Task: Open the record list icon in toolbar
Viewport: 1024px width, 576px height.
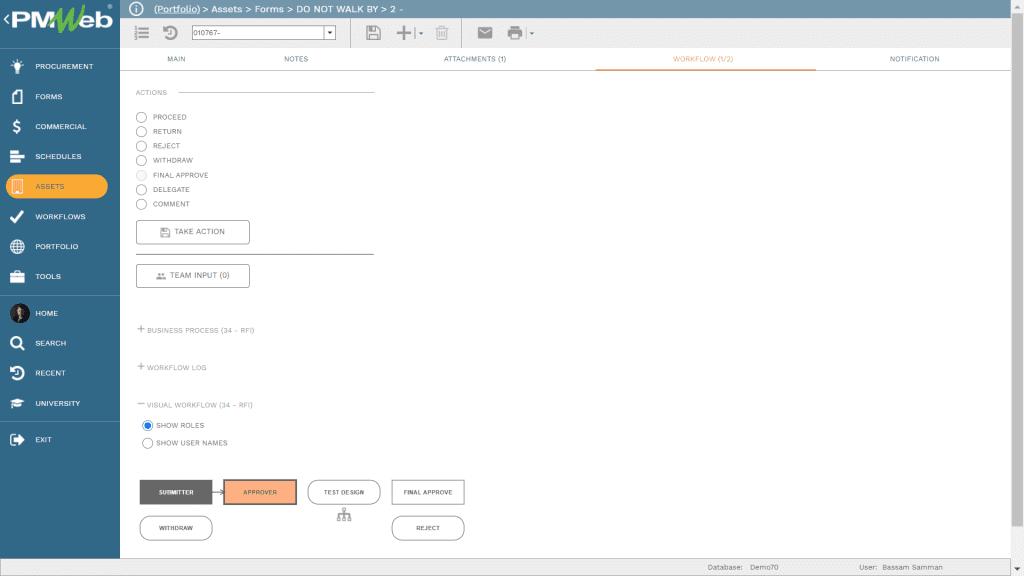Action: 142,33
